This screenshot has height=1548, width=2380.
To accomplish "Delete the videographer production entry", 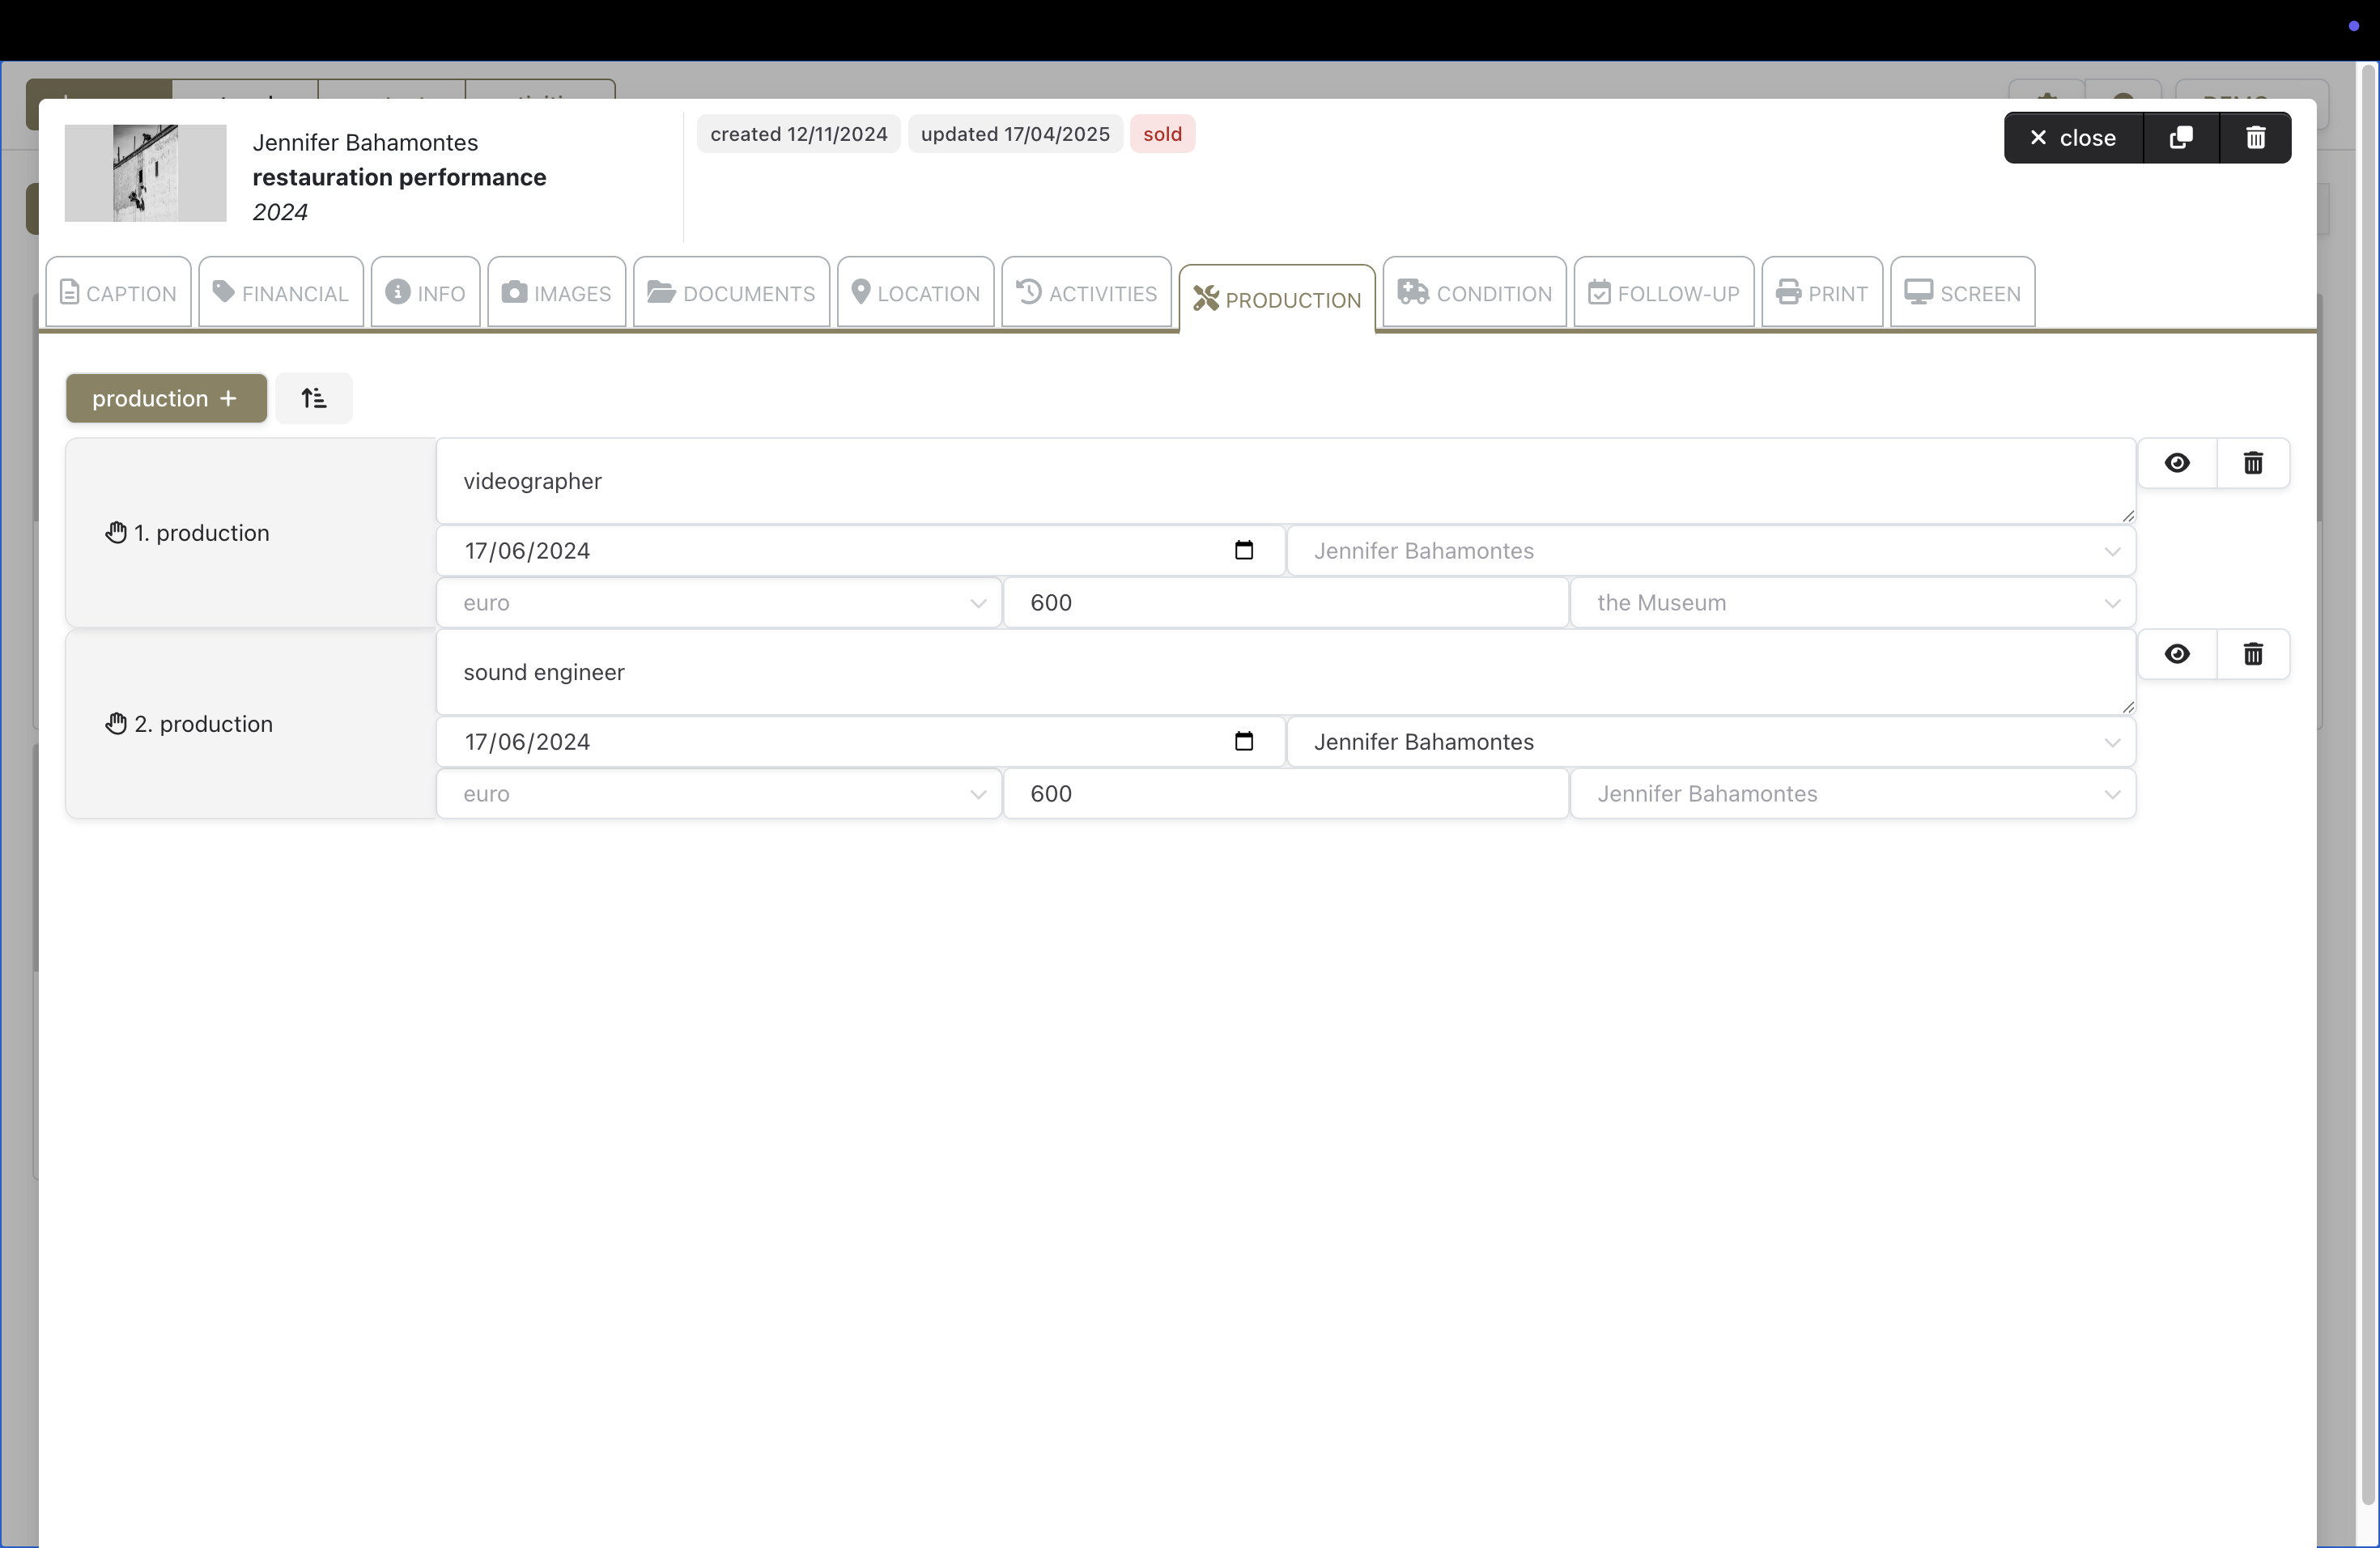I will tap(2252, 463).
